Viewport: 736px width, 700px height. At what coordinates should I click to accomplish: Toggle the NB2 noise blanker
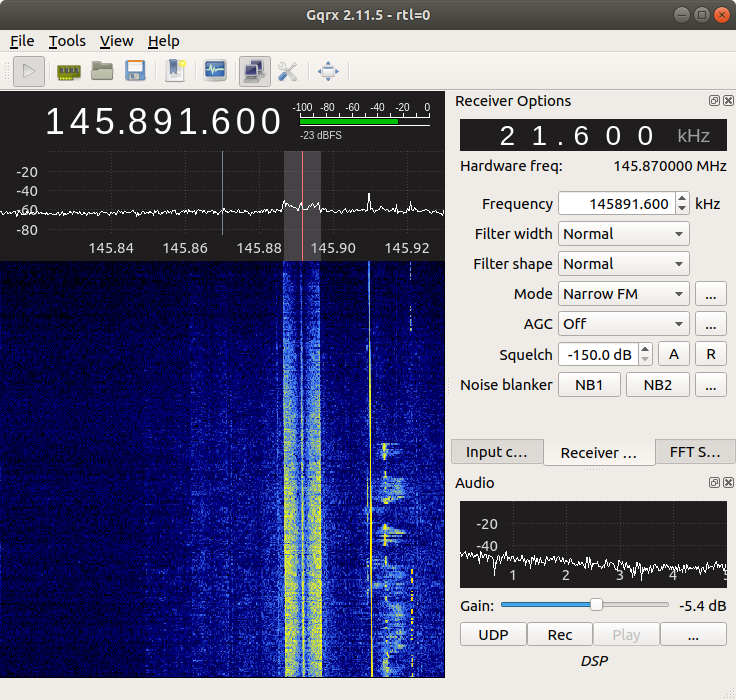click(x=658, y=385)
